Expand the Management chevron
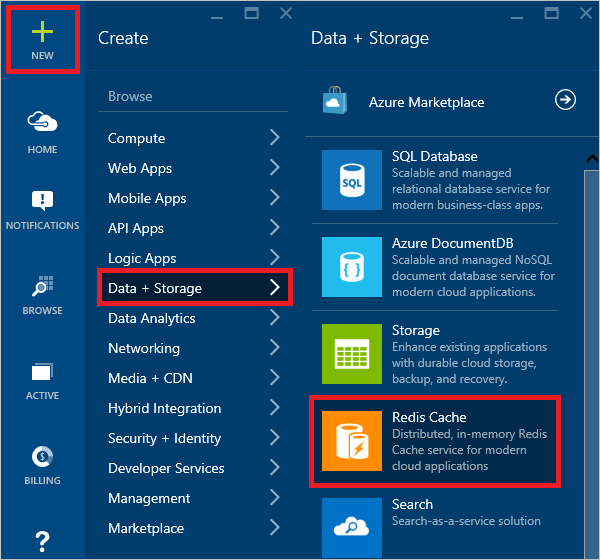This screenshot has width=600, height=560. pyautogui.click(x=275, y=498)
